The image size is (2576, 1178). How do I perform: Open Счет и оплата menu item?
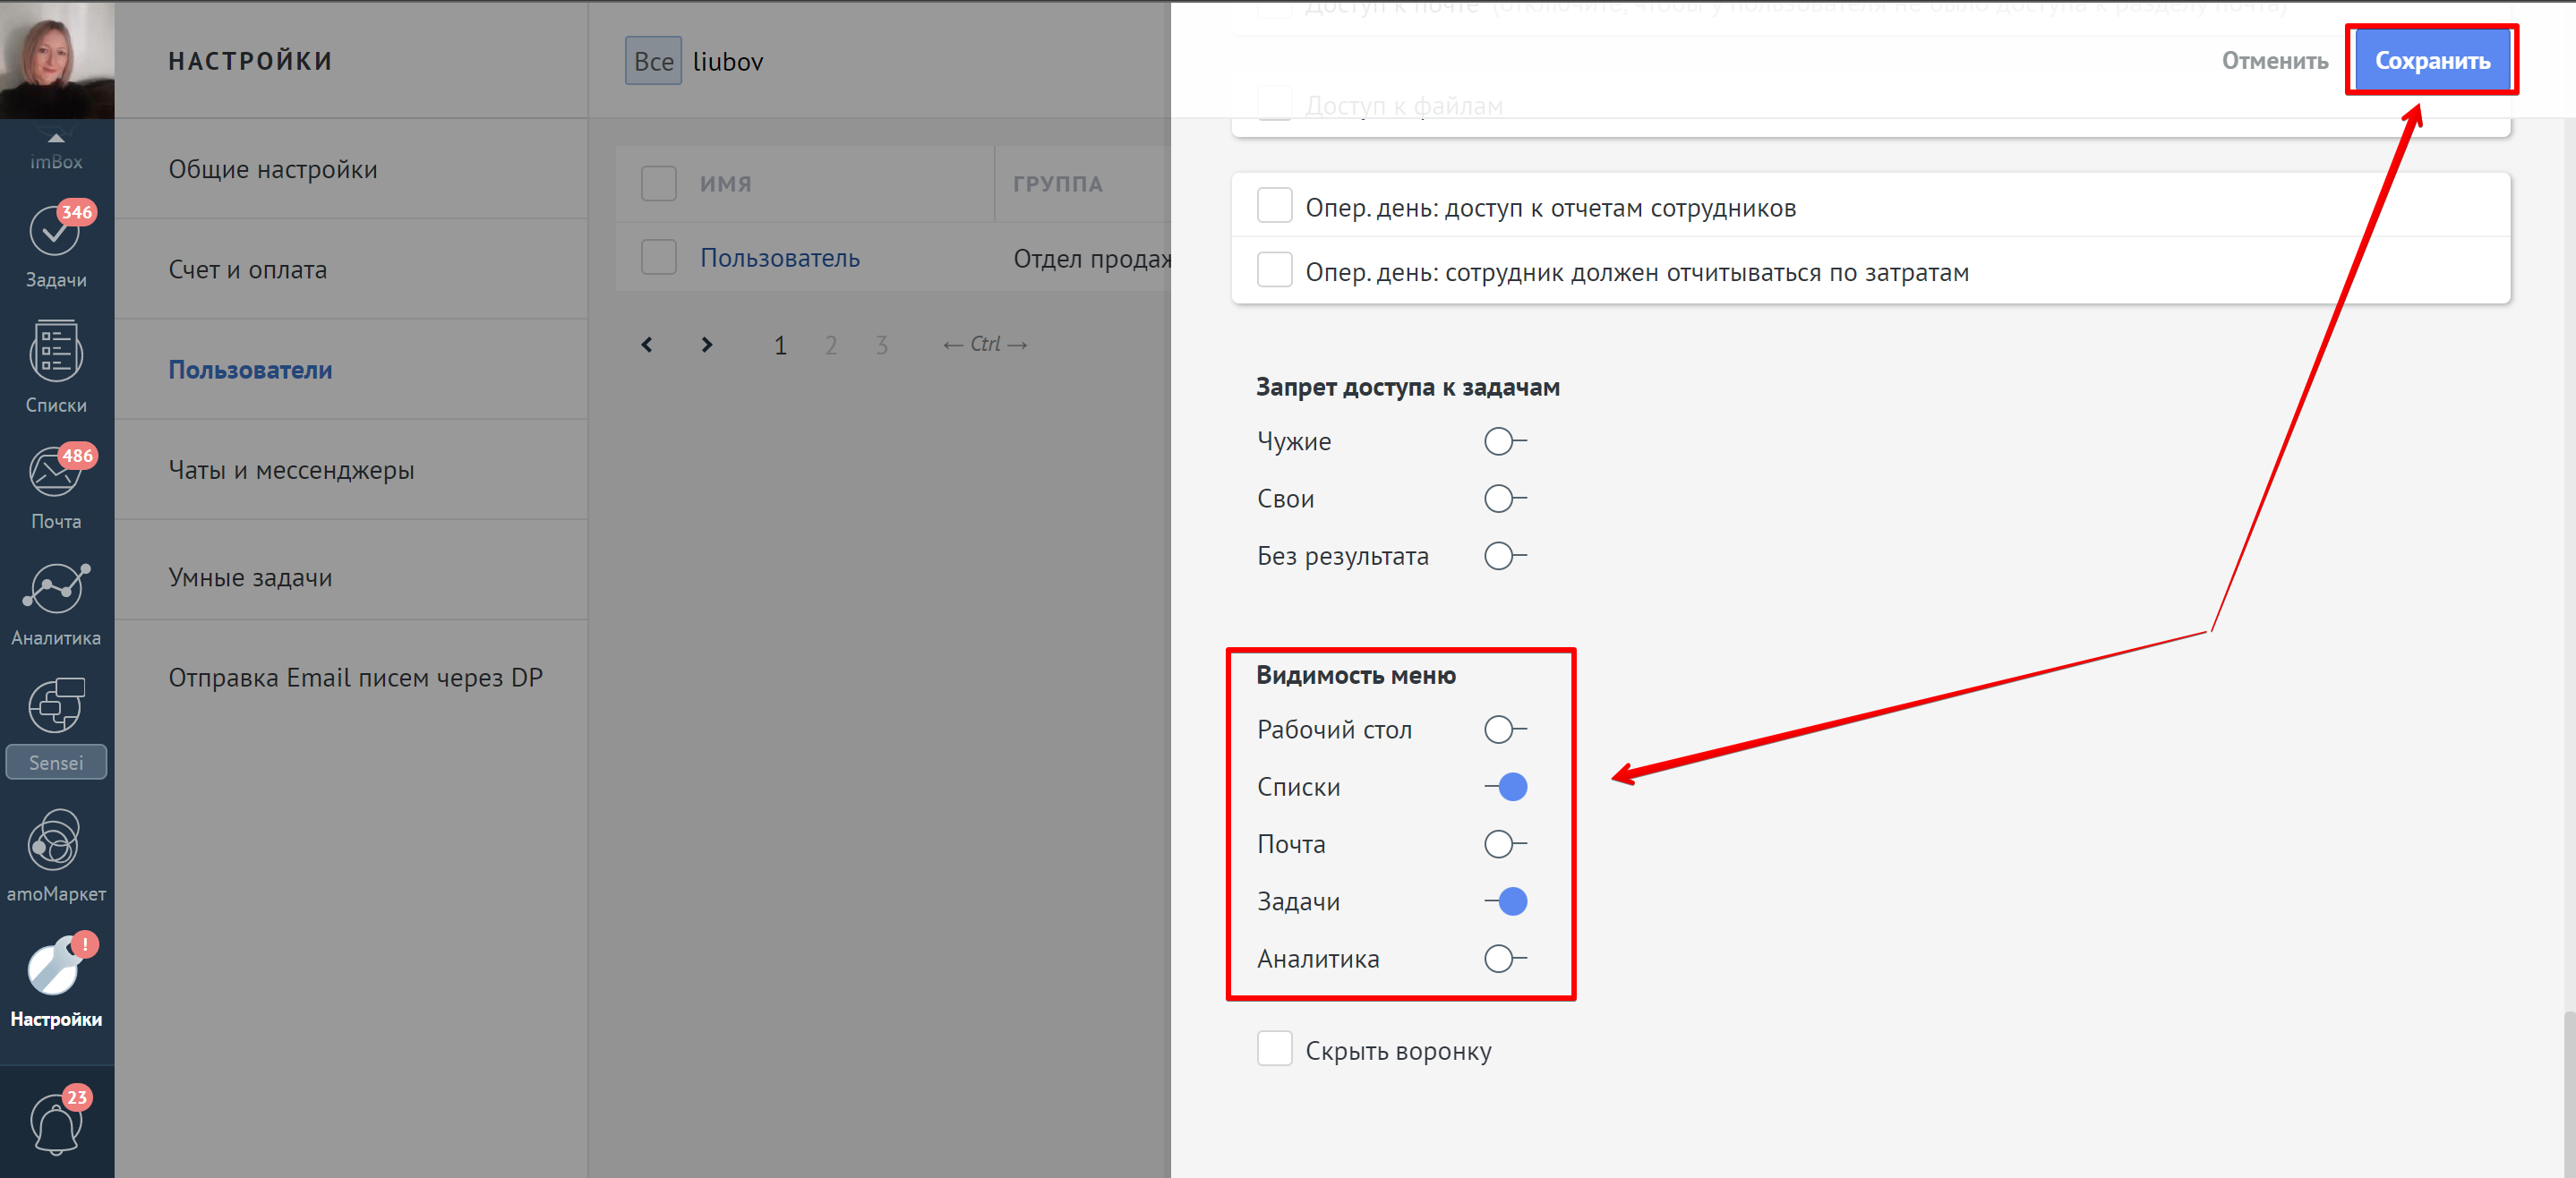(x=351, y=269)
